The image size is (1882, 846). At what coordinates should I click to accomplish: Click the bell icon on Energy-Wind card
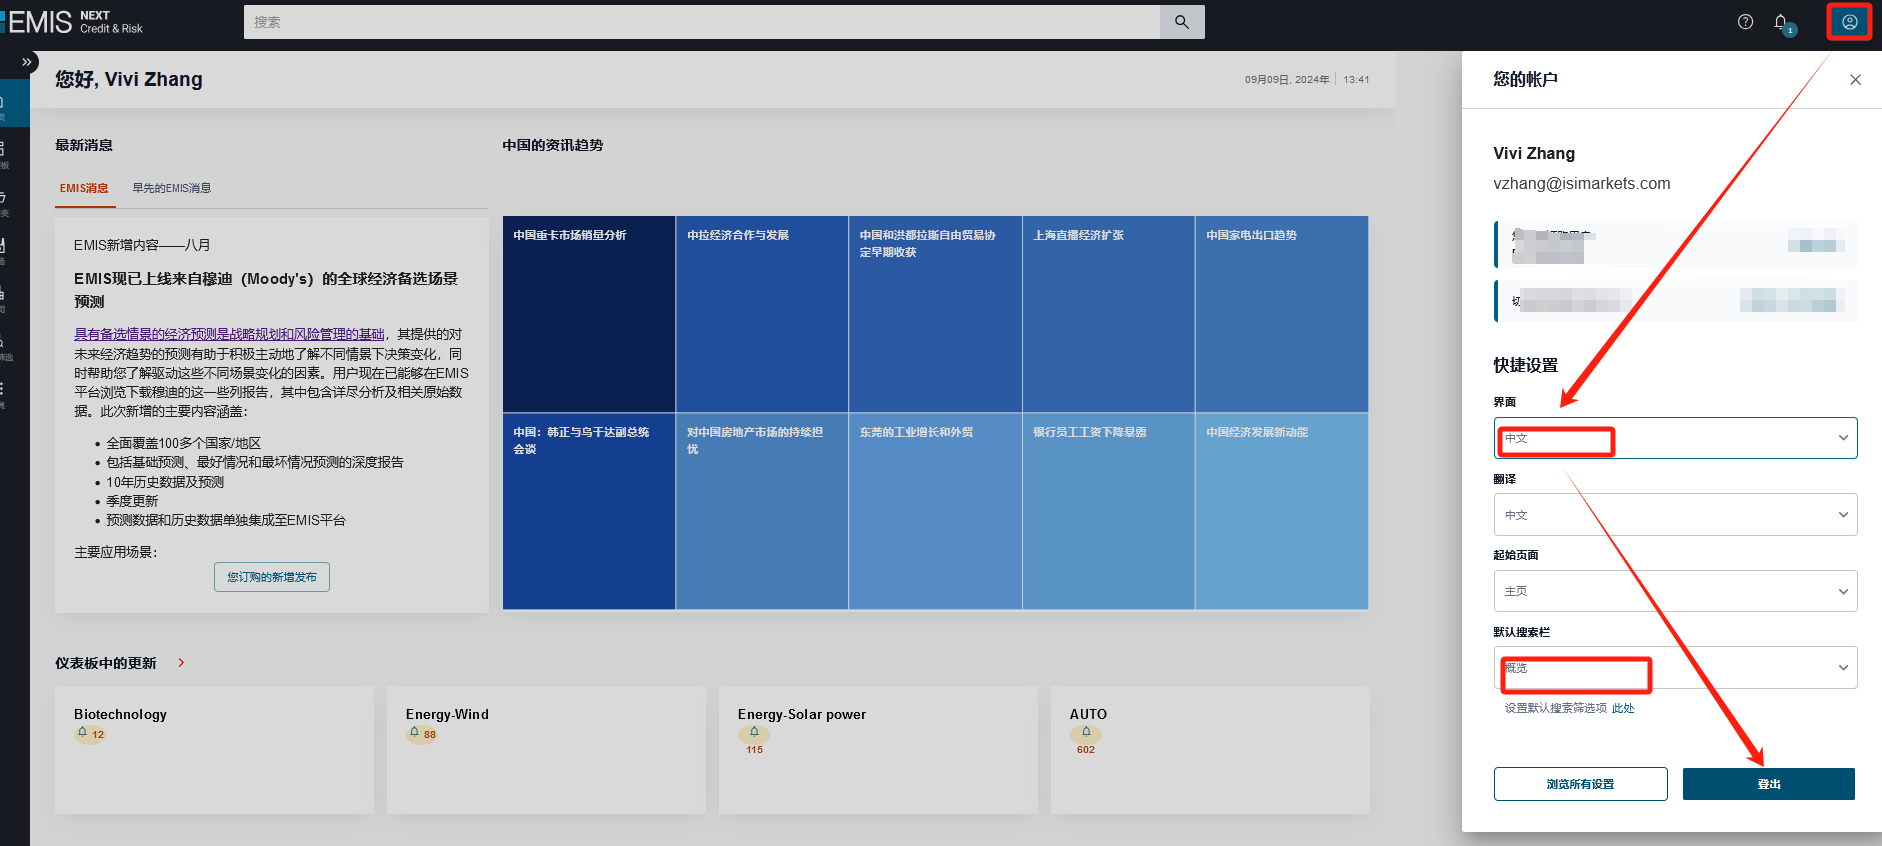click(x=415, y=733)
